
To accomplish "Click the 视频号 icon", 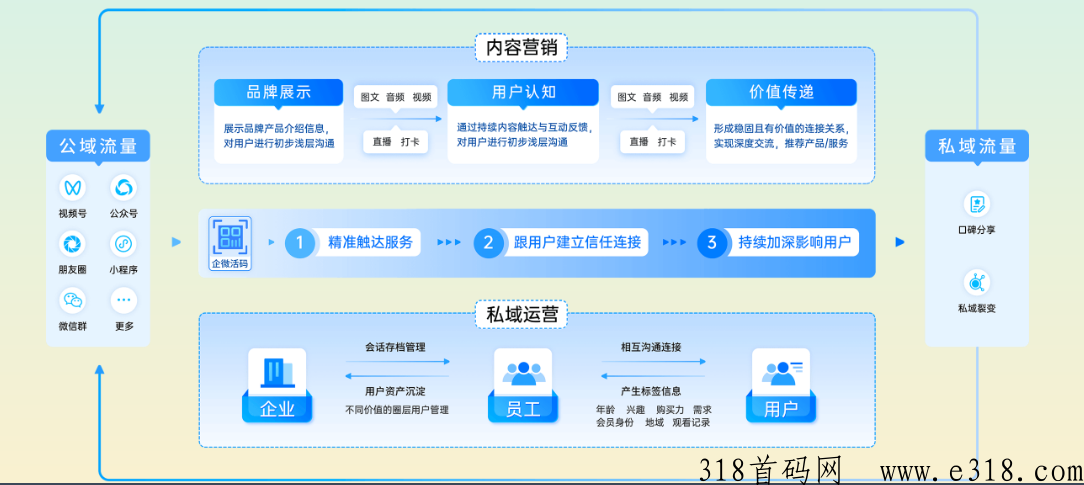I will pos(73,188).
